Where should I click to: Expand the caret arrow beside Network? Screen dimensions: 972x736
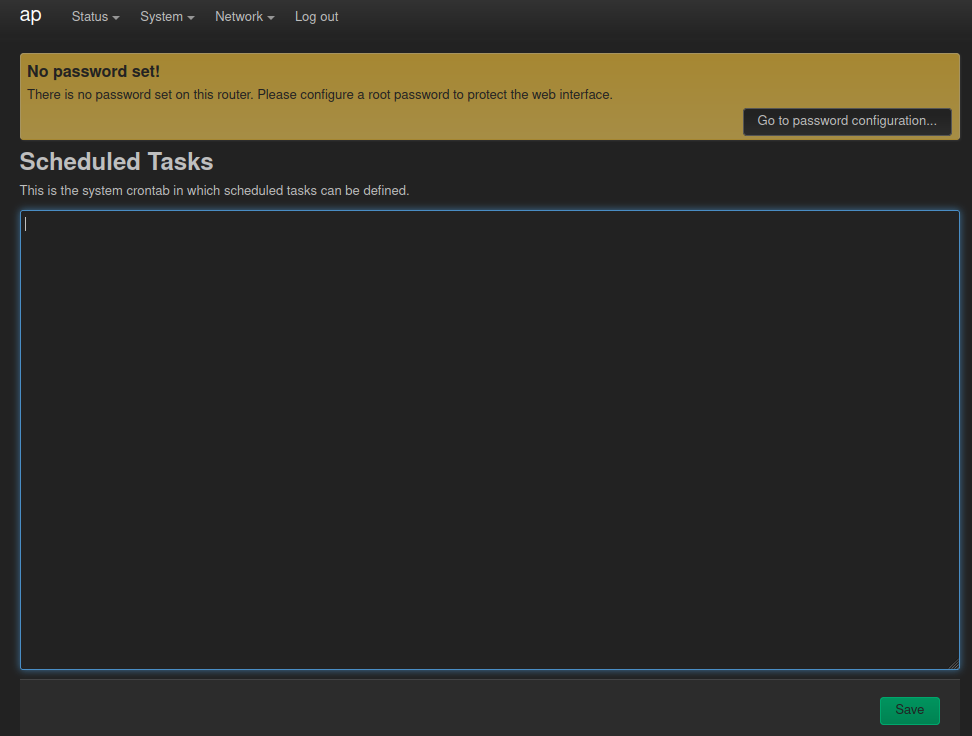pyautogui.click(x=271, y=18)
